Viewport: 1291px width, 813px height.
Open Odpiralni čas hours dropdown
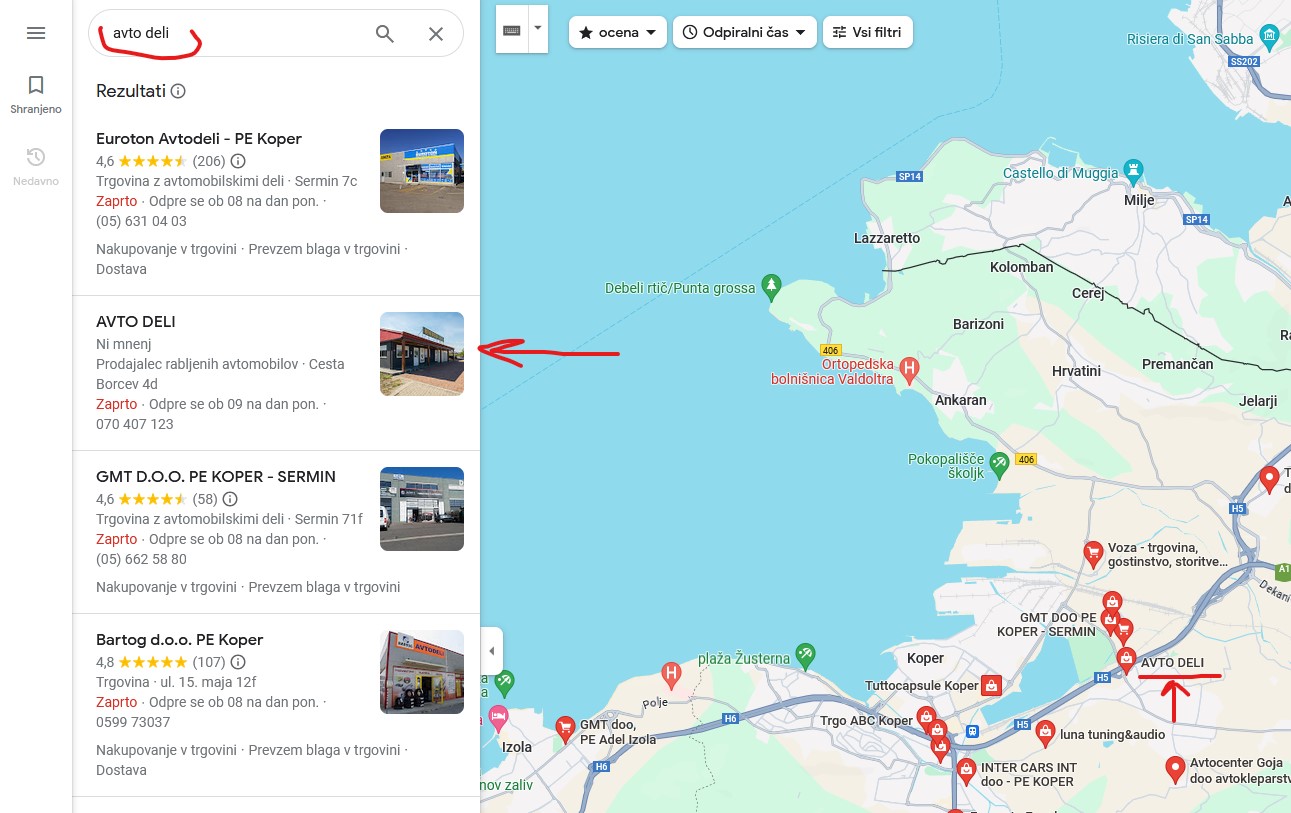click(744, 32)
